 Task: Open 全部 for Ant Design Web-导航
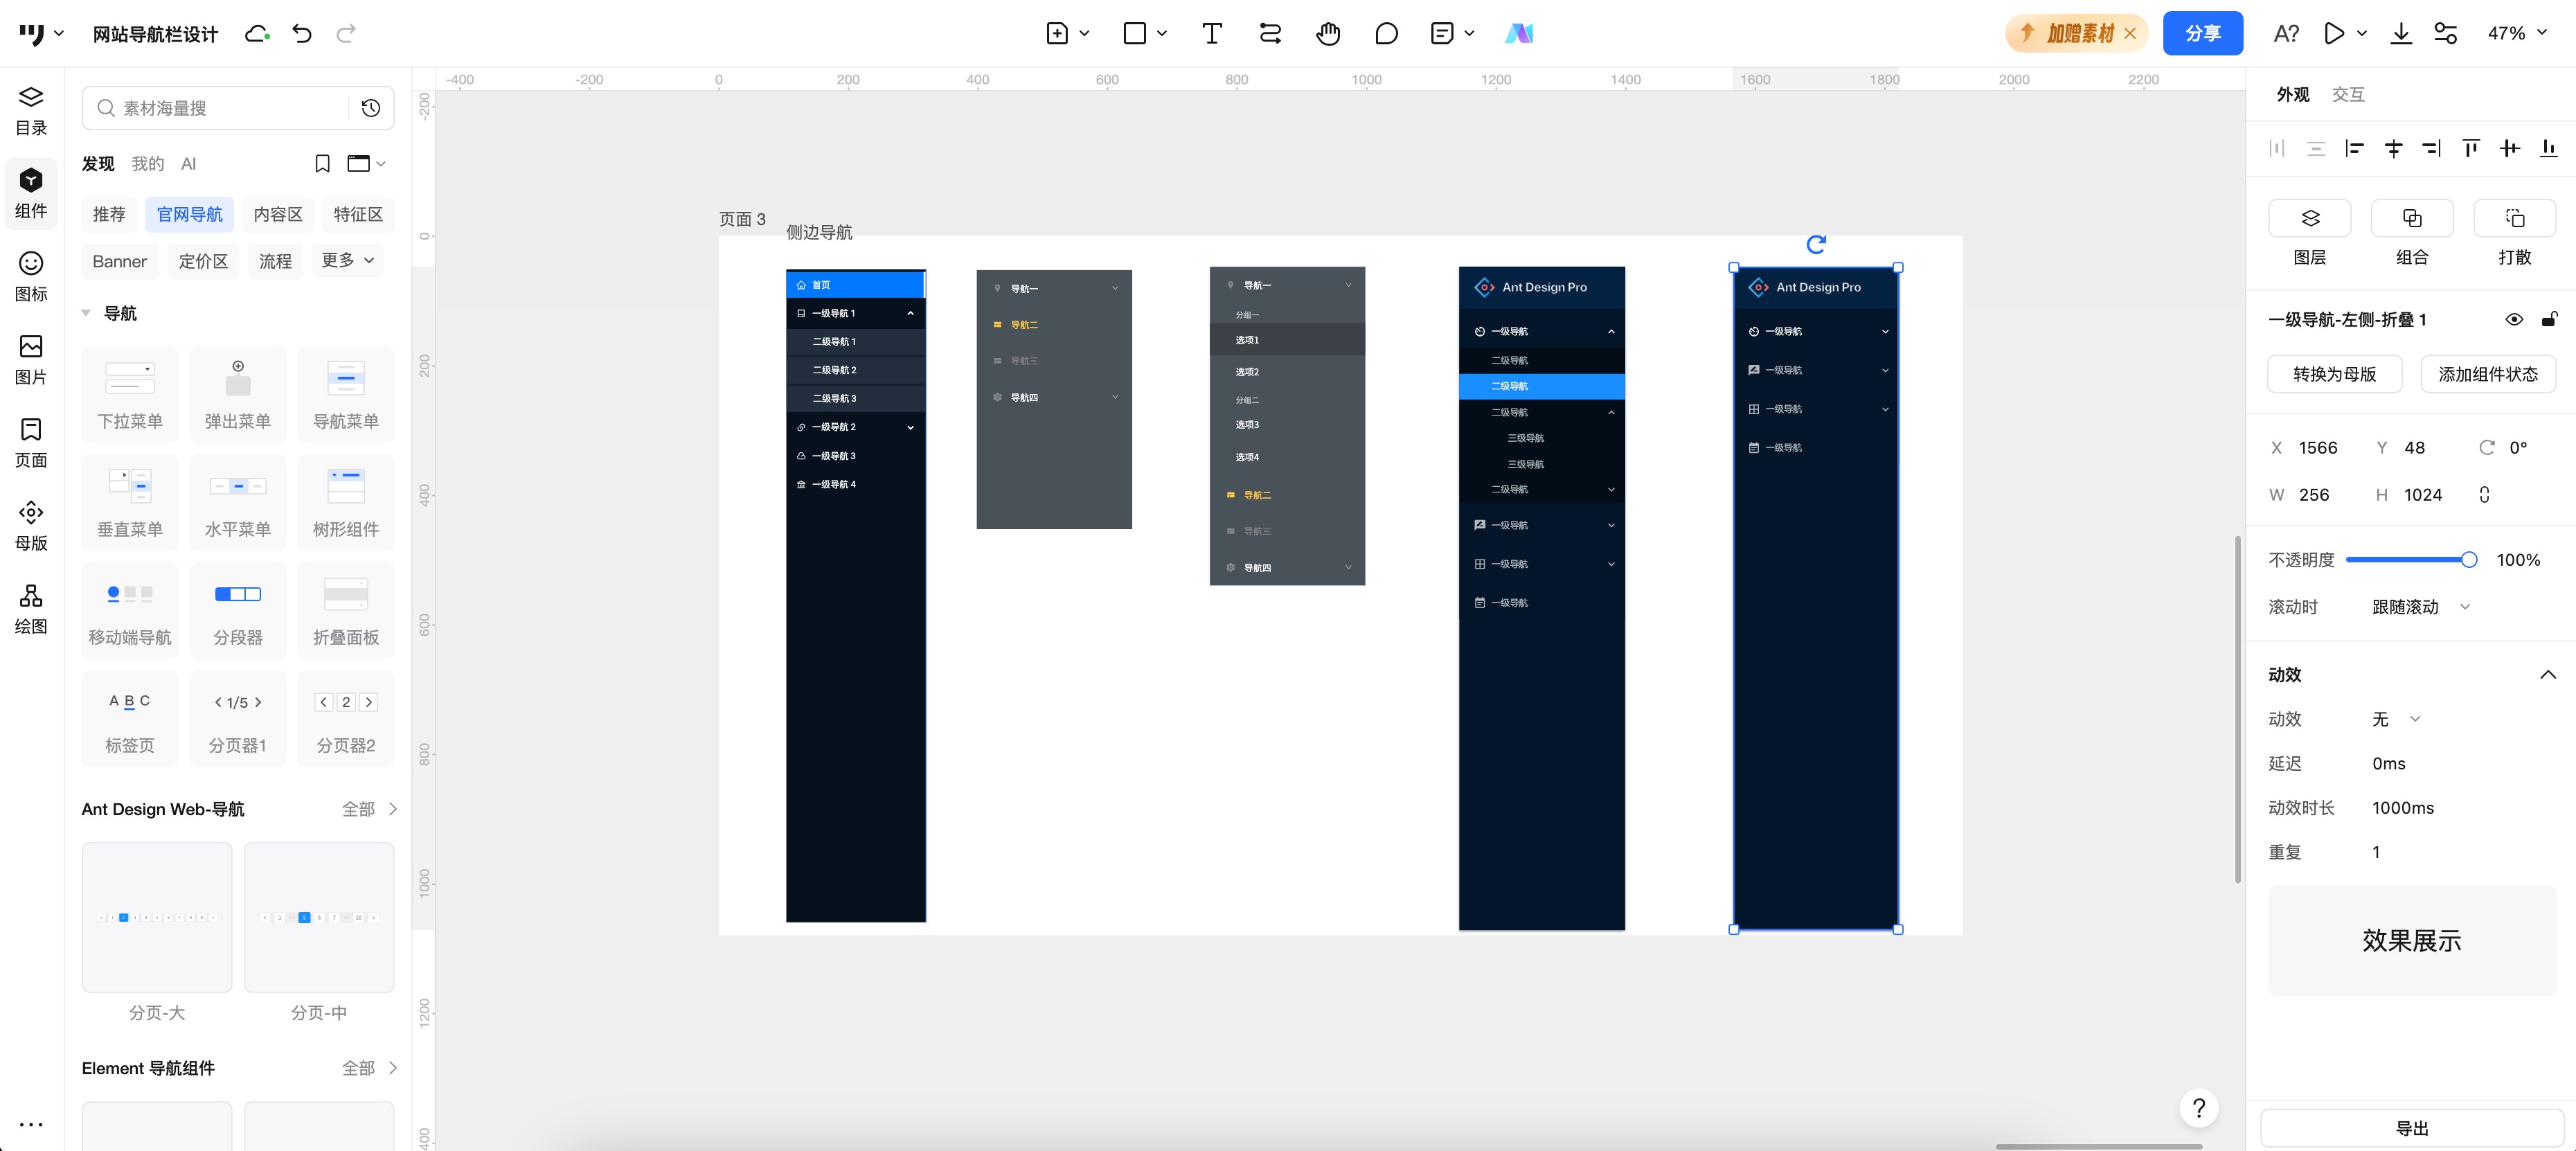[x=369, y=809]
